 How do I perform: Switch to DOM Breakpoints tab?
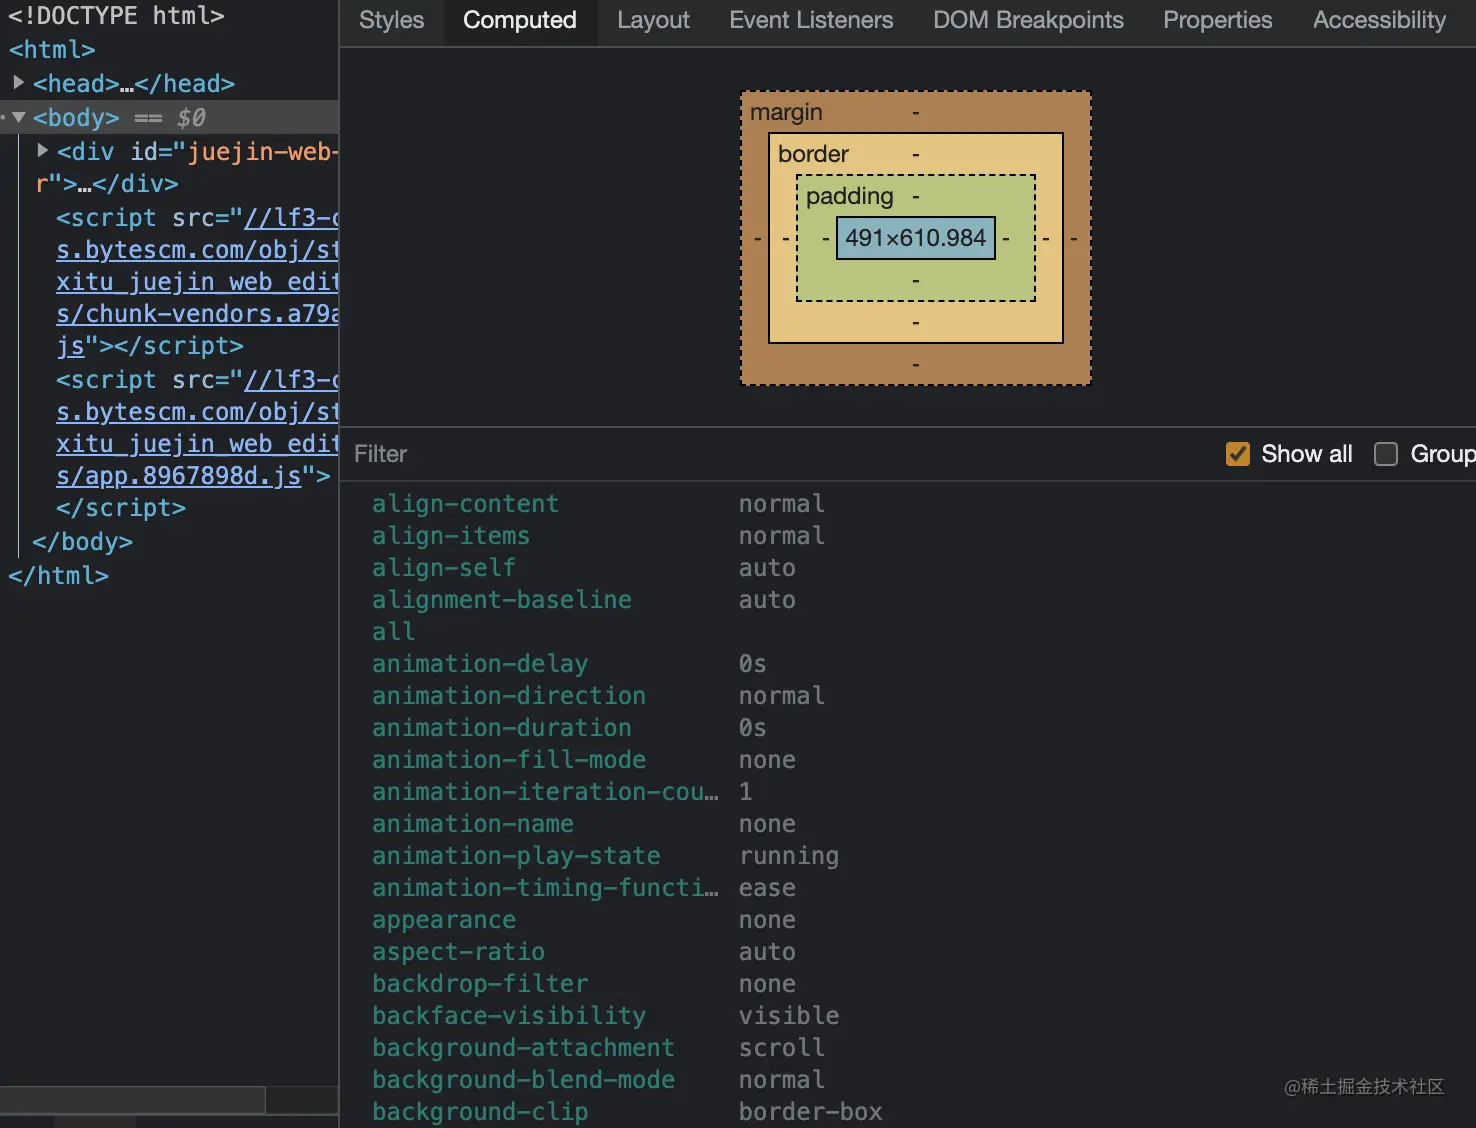[1028, 20]
